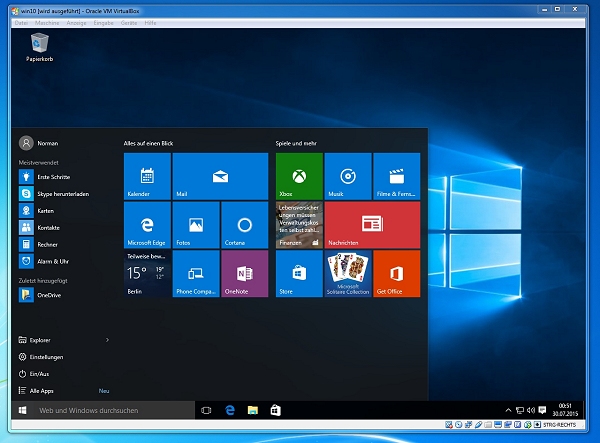Show Alle Apps list
This screenshot has width=600, height=443.
tap(36, 391)
